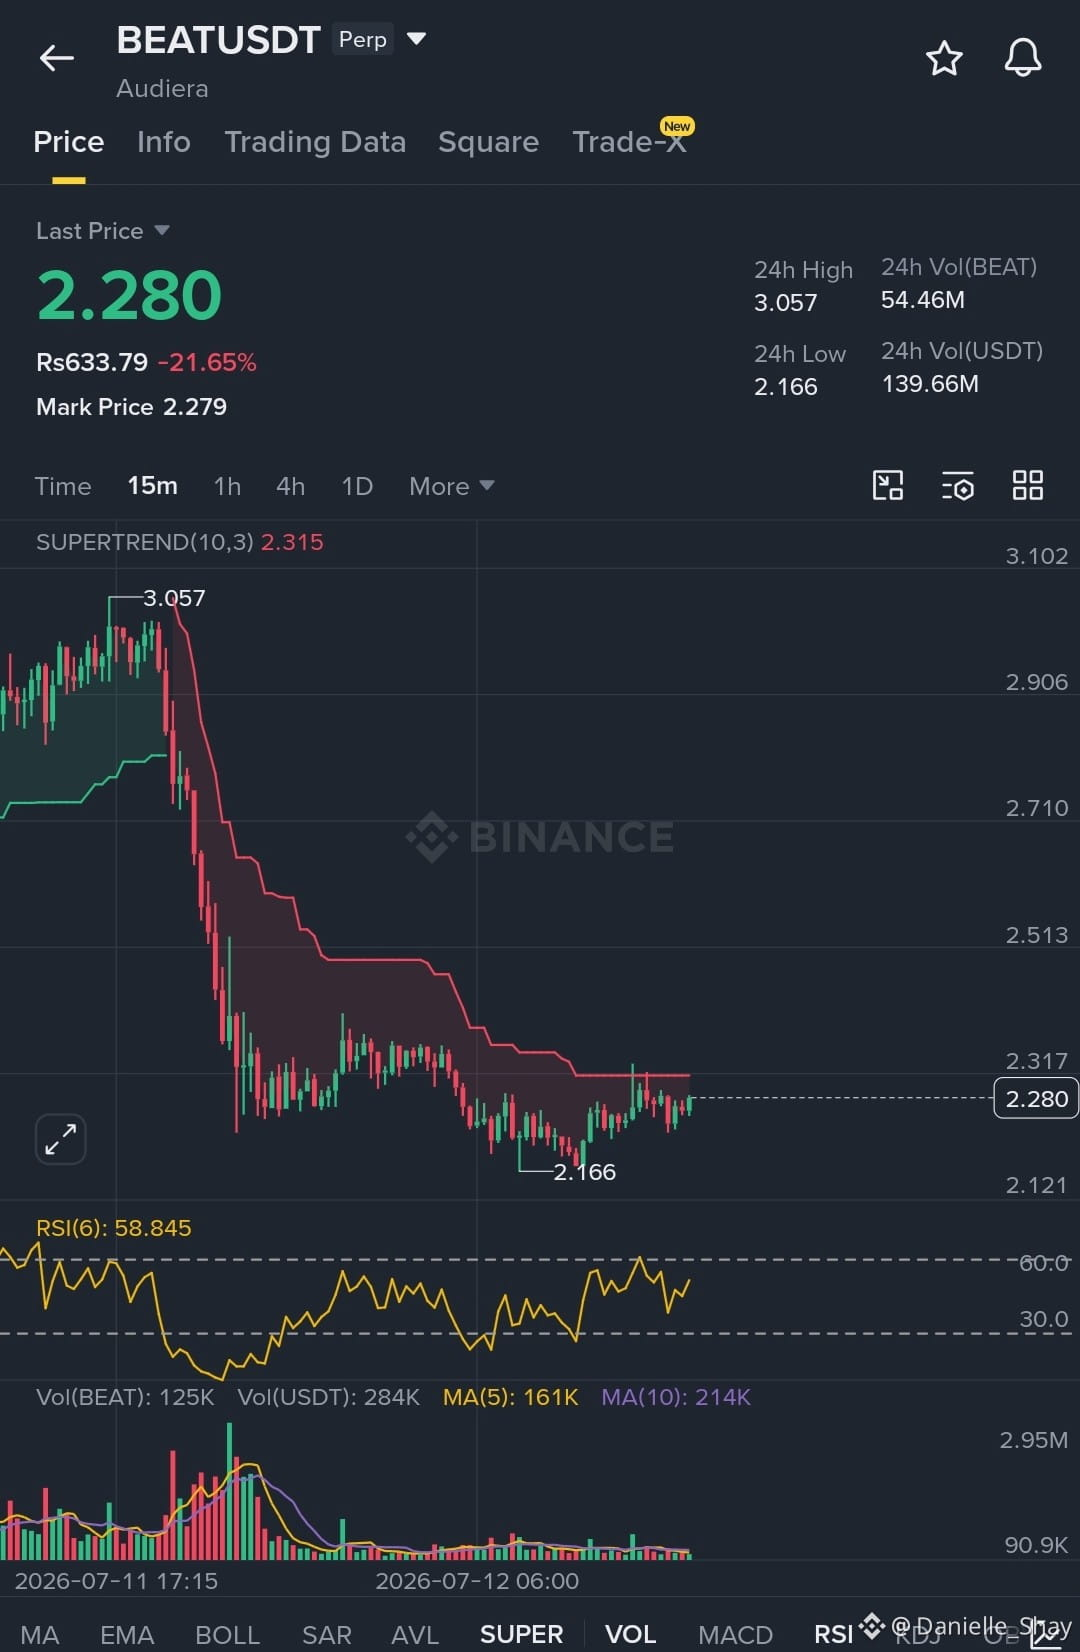1080x1652 pixels.
Task: Expand the BEATUSDT pair selector arrow
Action: 417,39
